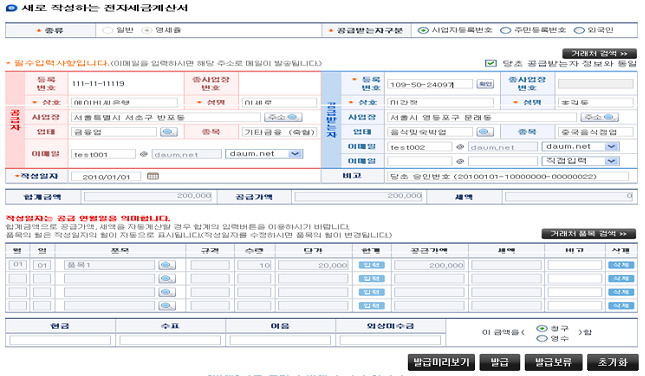The height and width of the screenshot is (376, 645).
Task: Open the 직접입력 email domain dropdown
Action: coord(580,161)
